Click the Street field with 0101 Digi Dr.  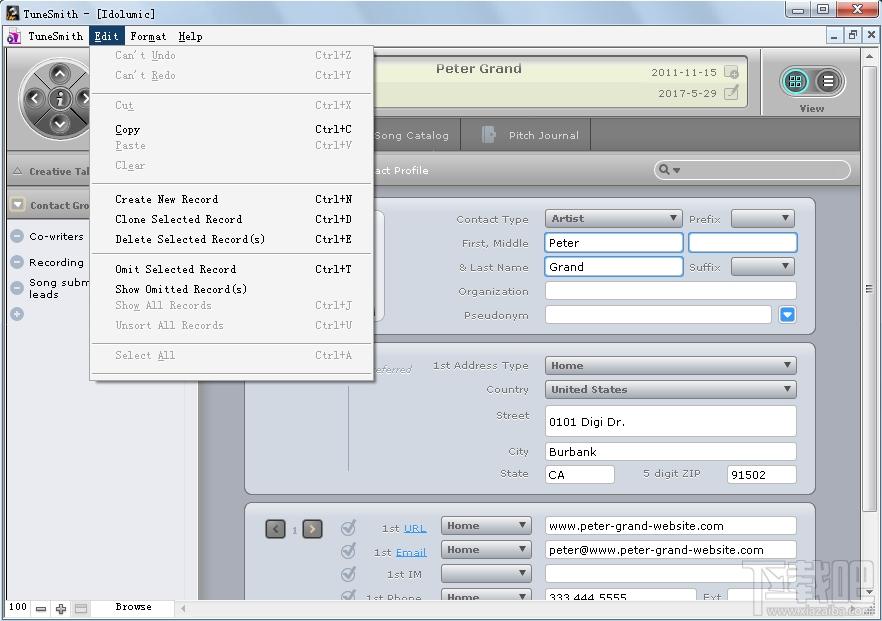point(670,421)
